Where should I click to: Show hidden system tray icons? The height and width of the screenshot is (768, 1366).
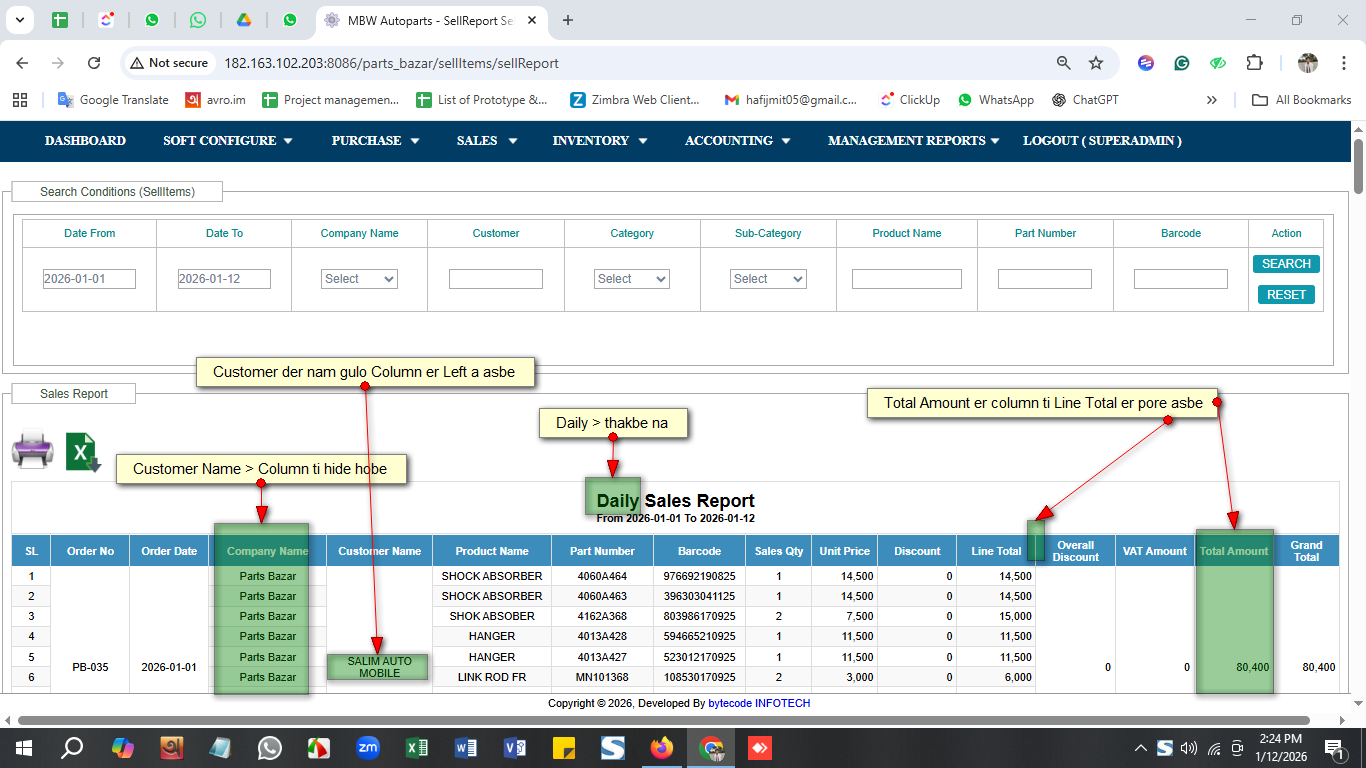1140,748
